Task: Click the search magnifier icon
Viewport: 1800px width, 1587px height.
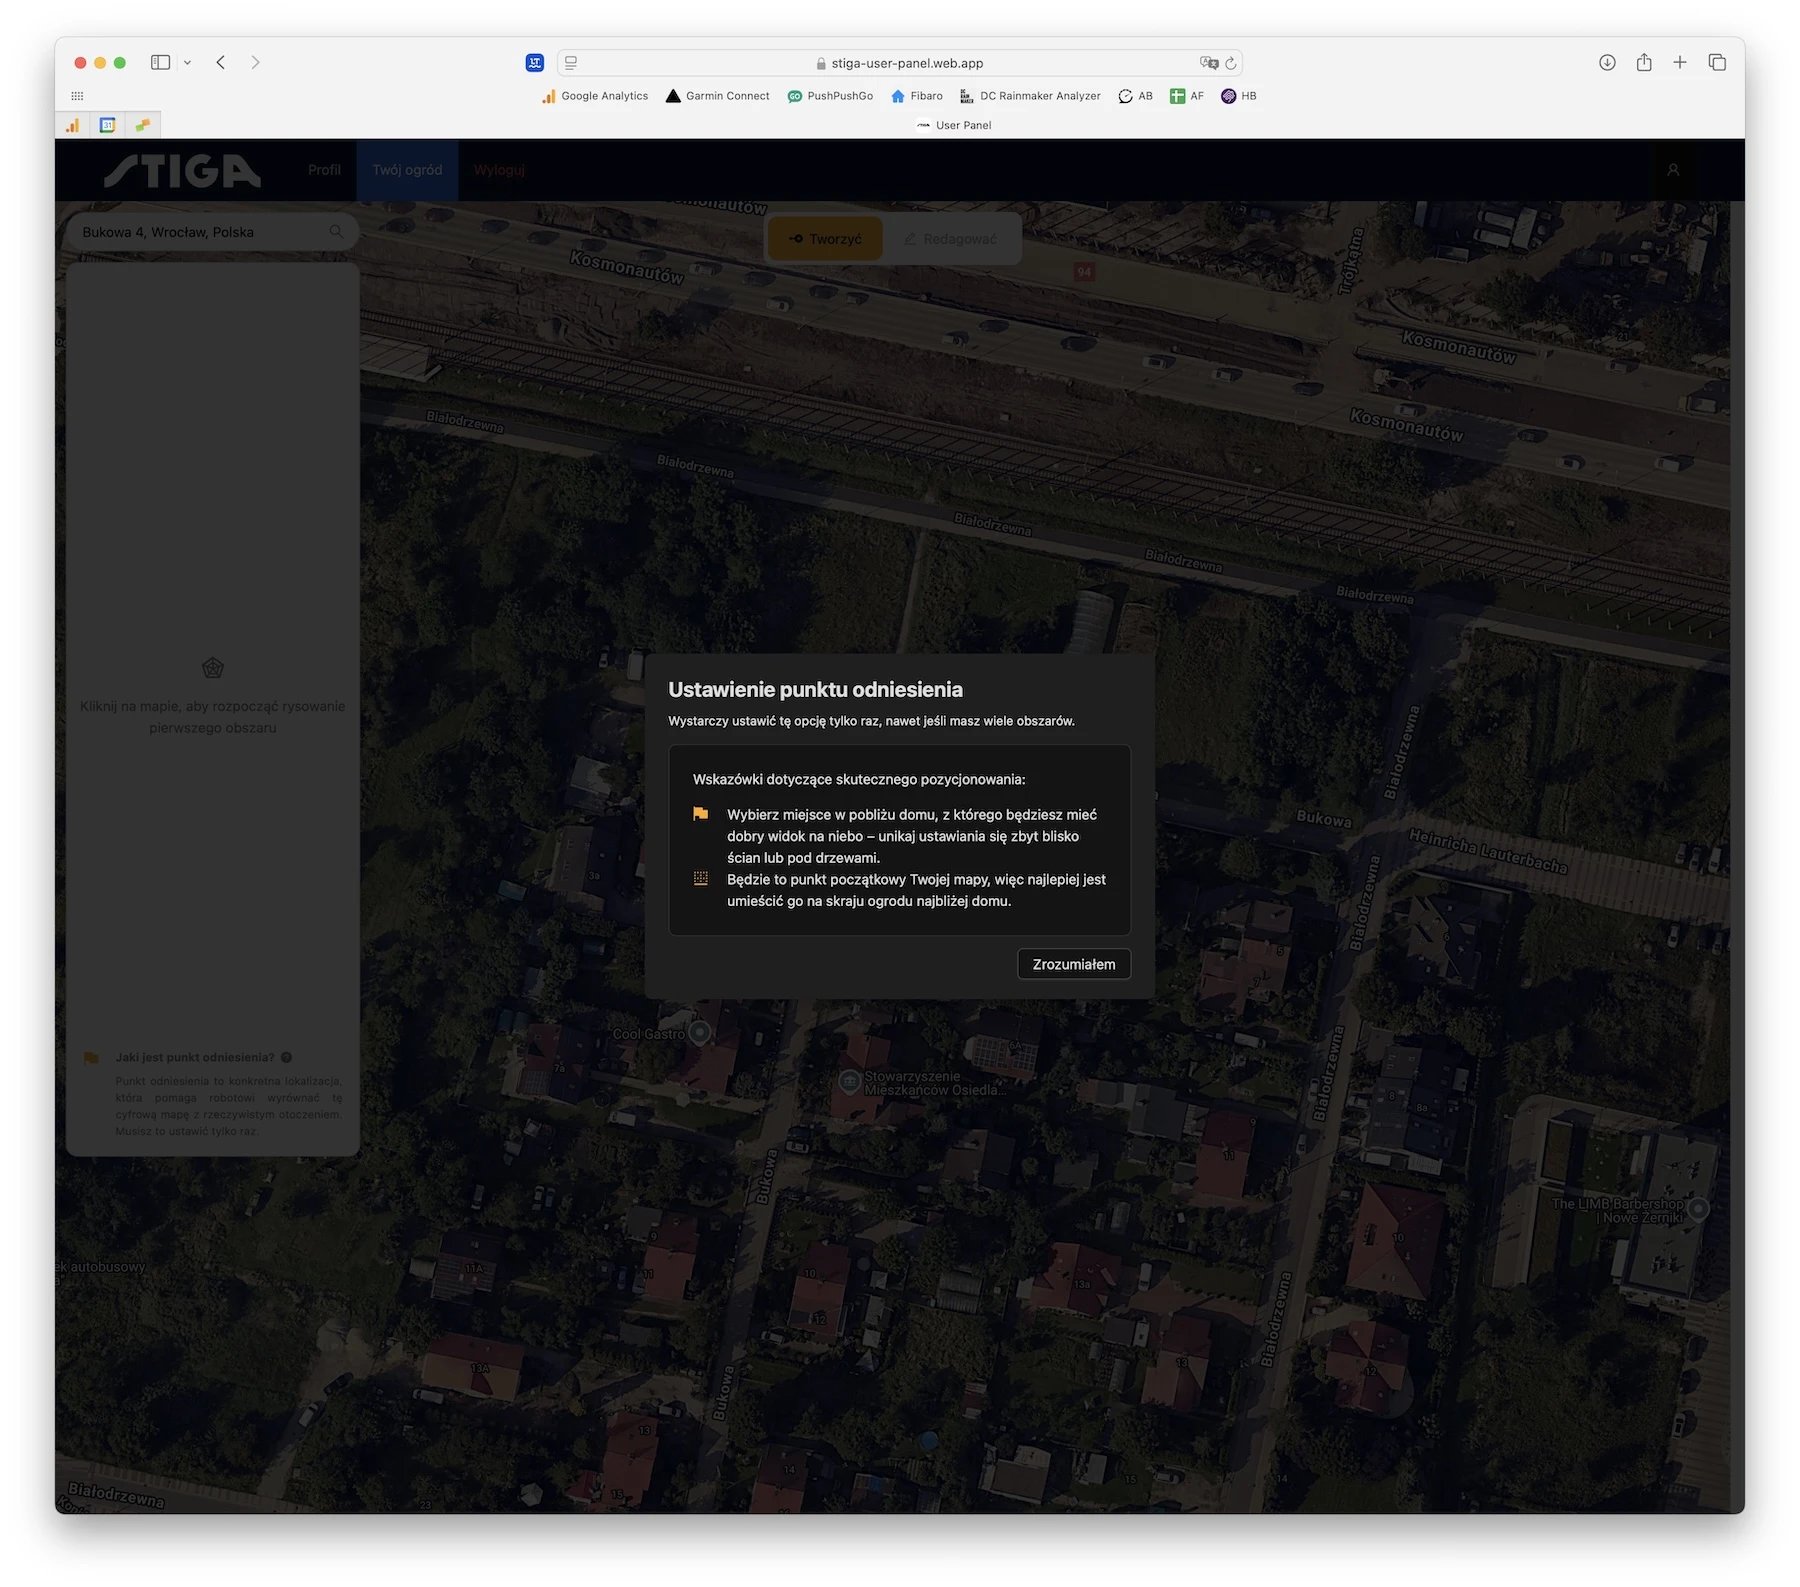Action: coord(336,232)
